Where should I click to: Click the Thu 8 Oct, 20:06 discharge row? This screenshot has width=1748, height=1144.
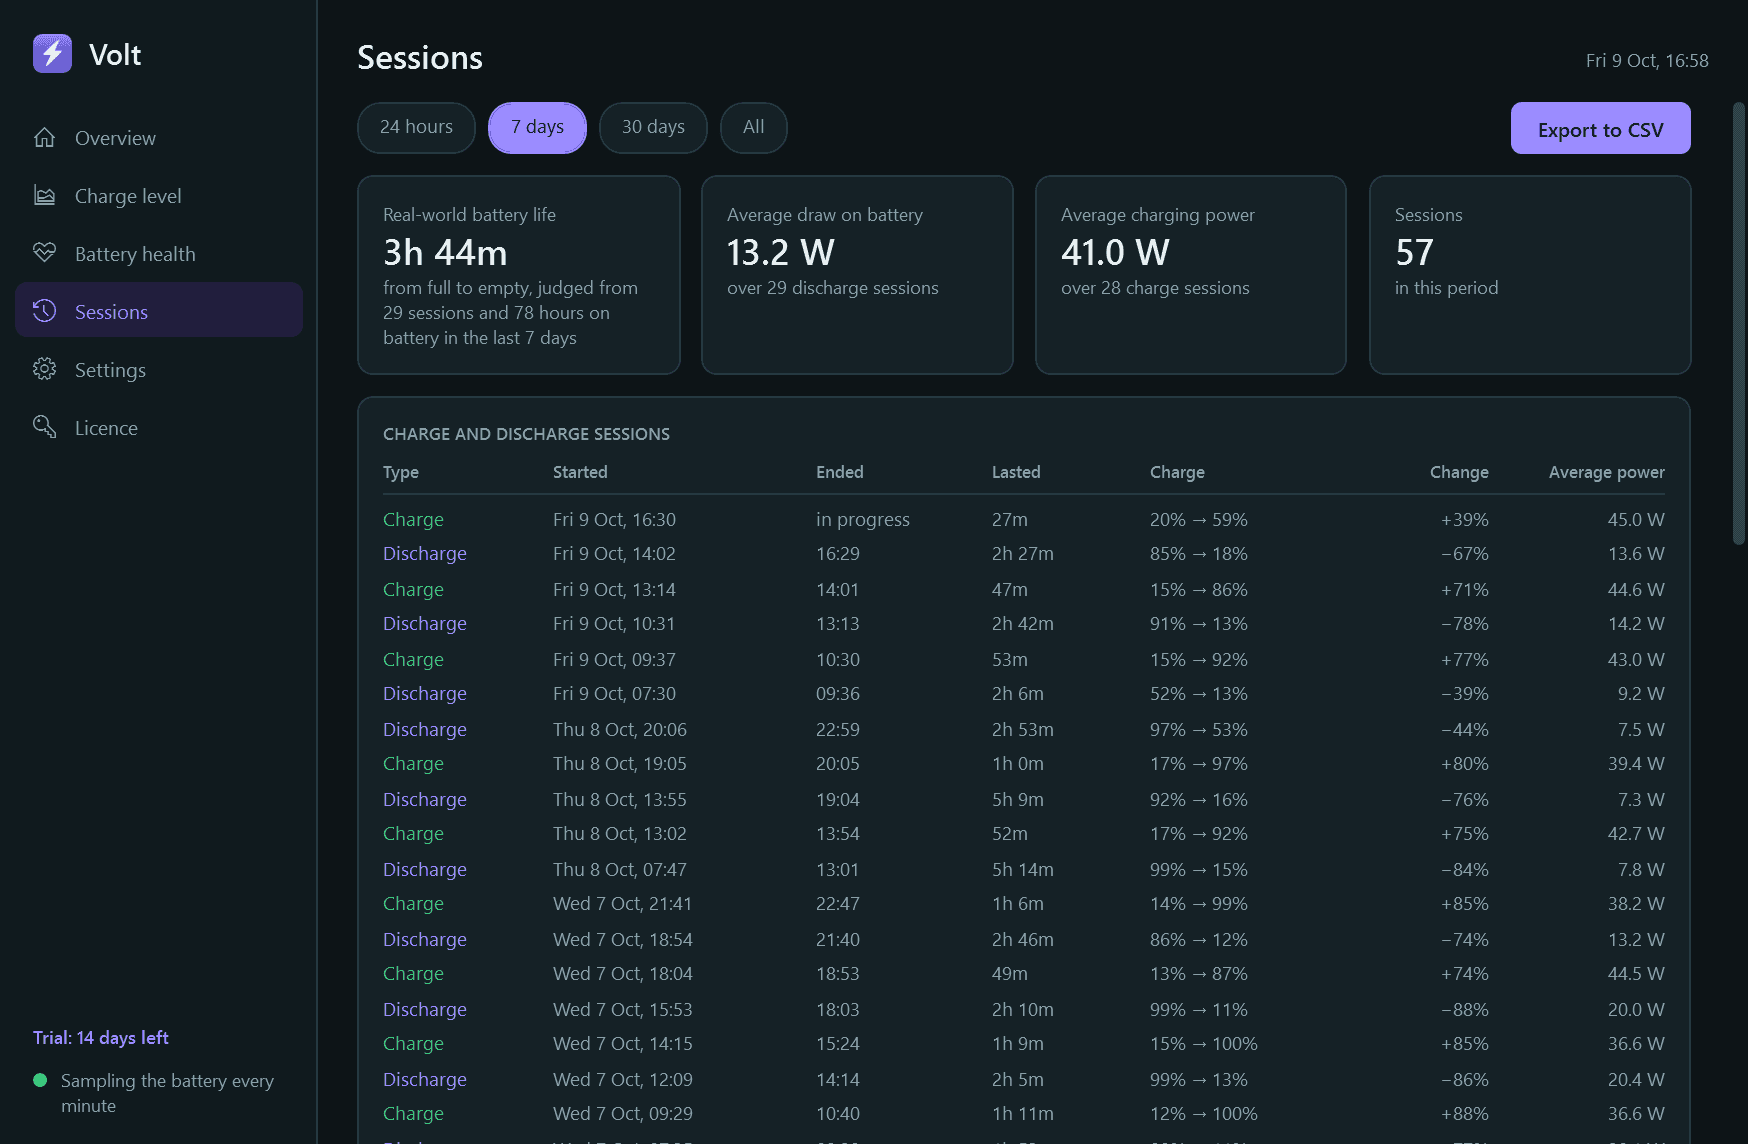click(x=1024, y=730)
